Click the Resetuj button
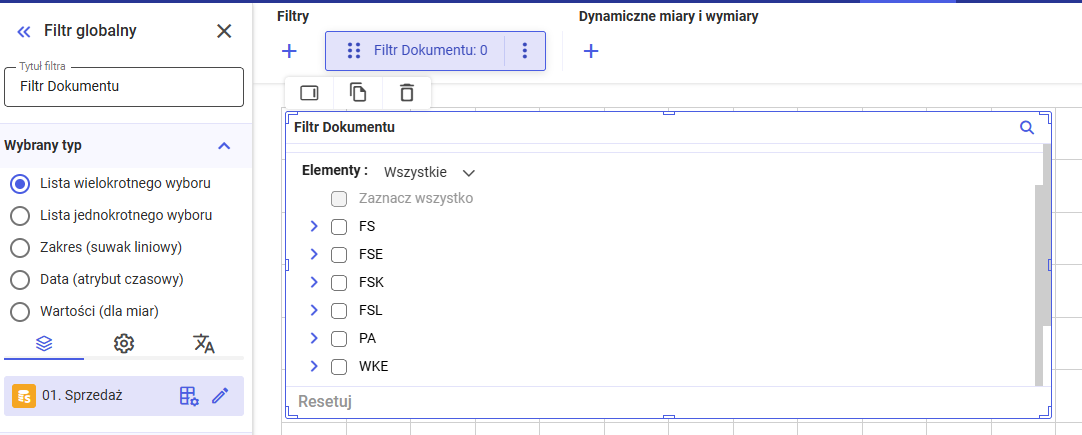1082x435 pixels. pyautogui.click(x=325, y=402)
